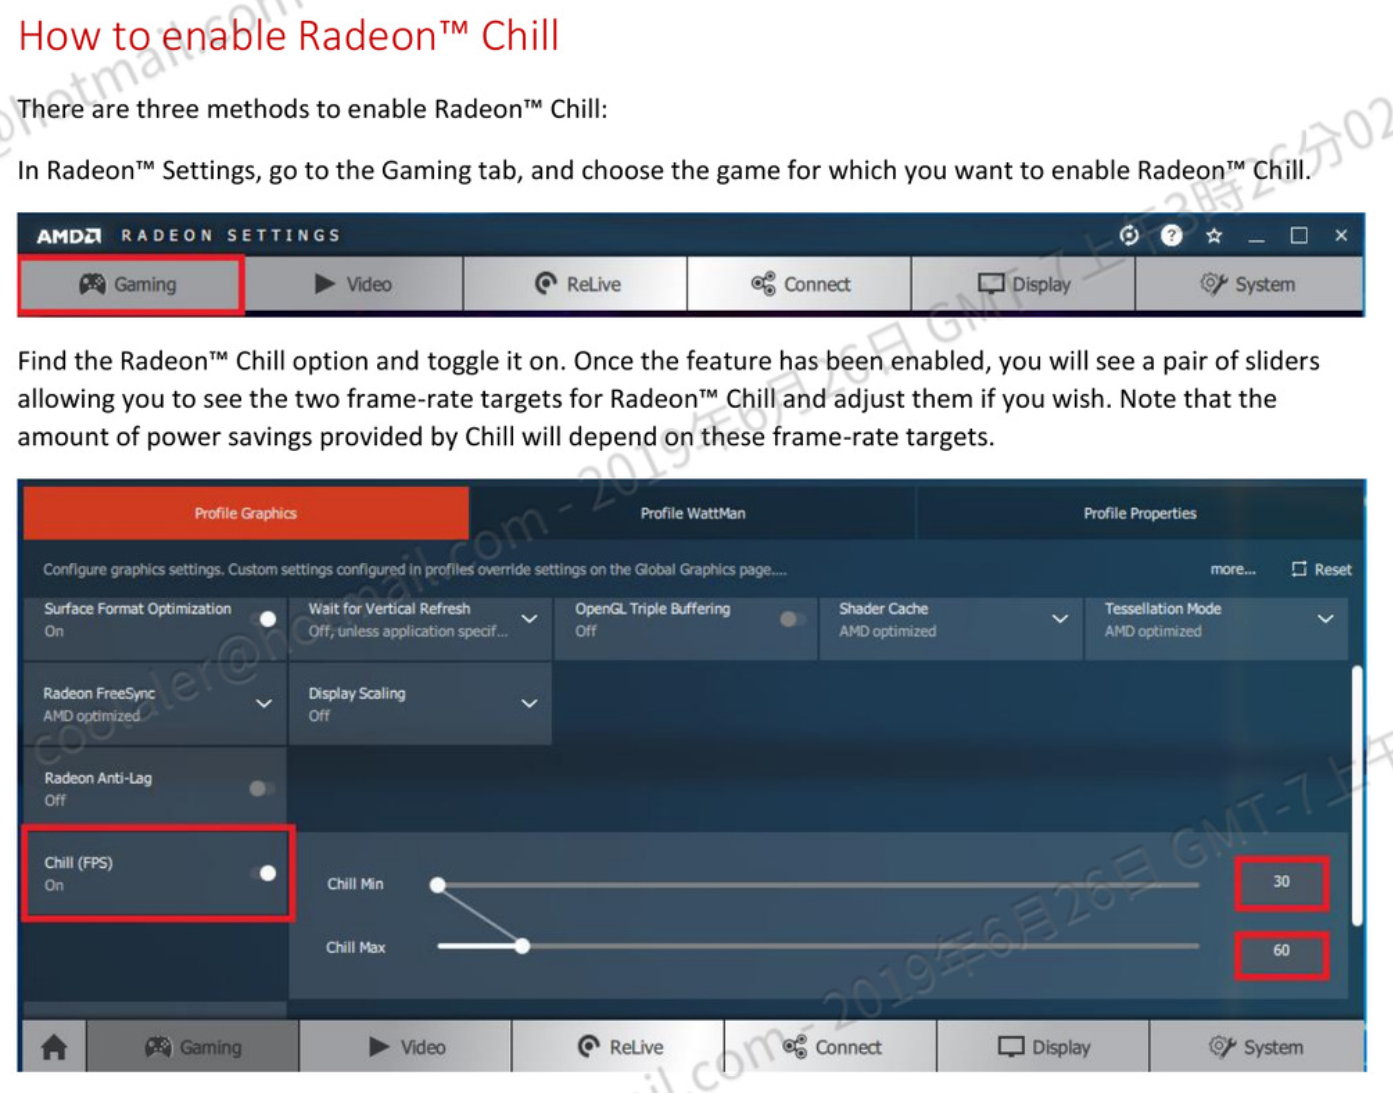The image size is (1393, 1093).
Task: Switch to the Profile Properties tab
Action: tap(1140, 513)
